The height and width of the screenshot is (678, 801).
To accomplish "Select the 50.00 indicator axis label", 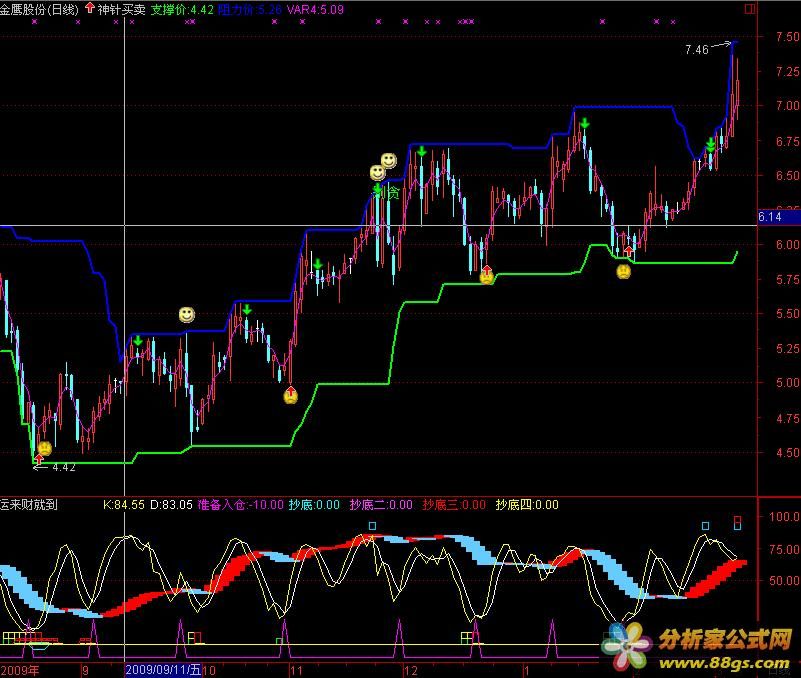I will (785, 580).
